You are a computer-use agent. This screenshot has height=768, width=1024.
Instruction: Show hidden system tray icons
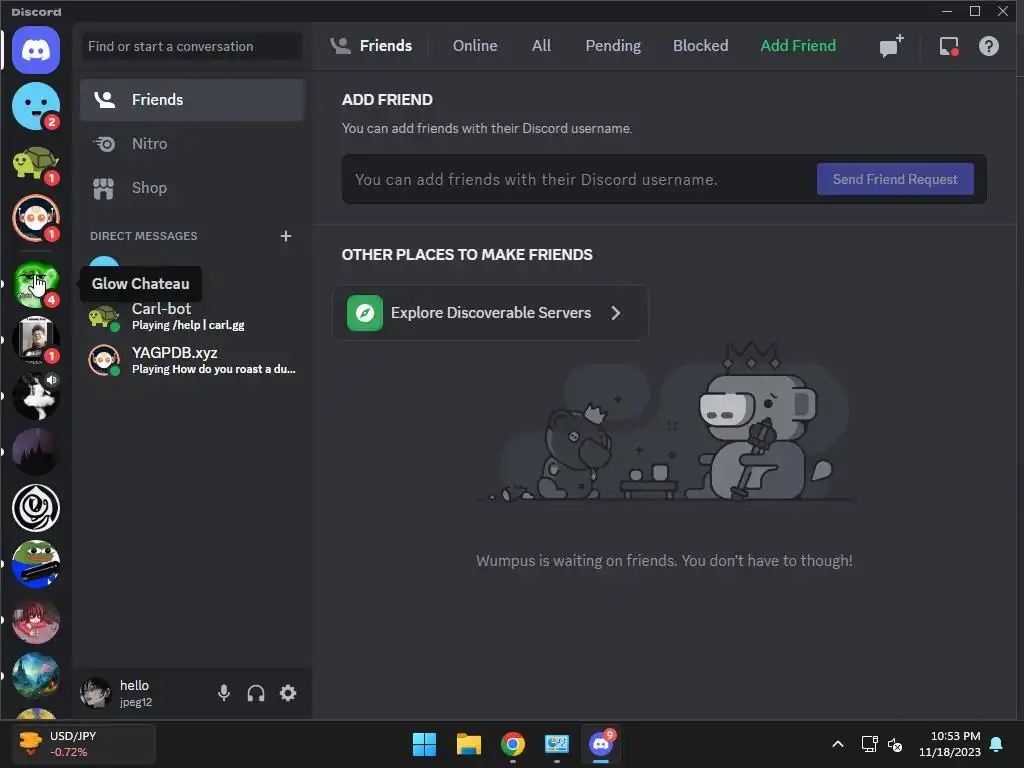(838, 744)
